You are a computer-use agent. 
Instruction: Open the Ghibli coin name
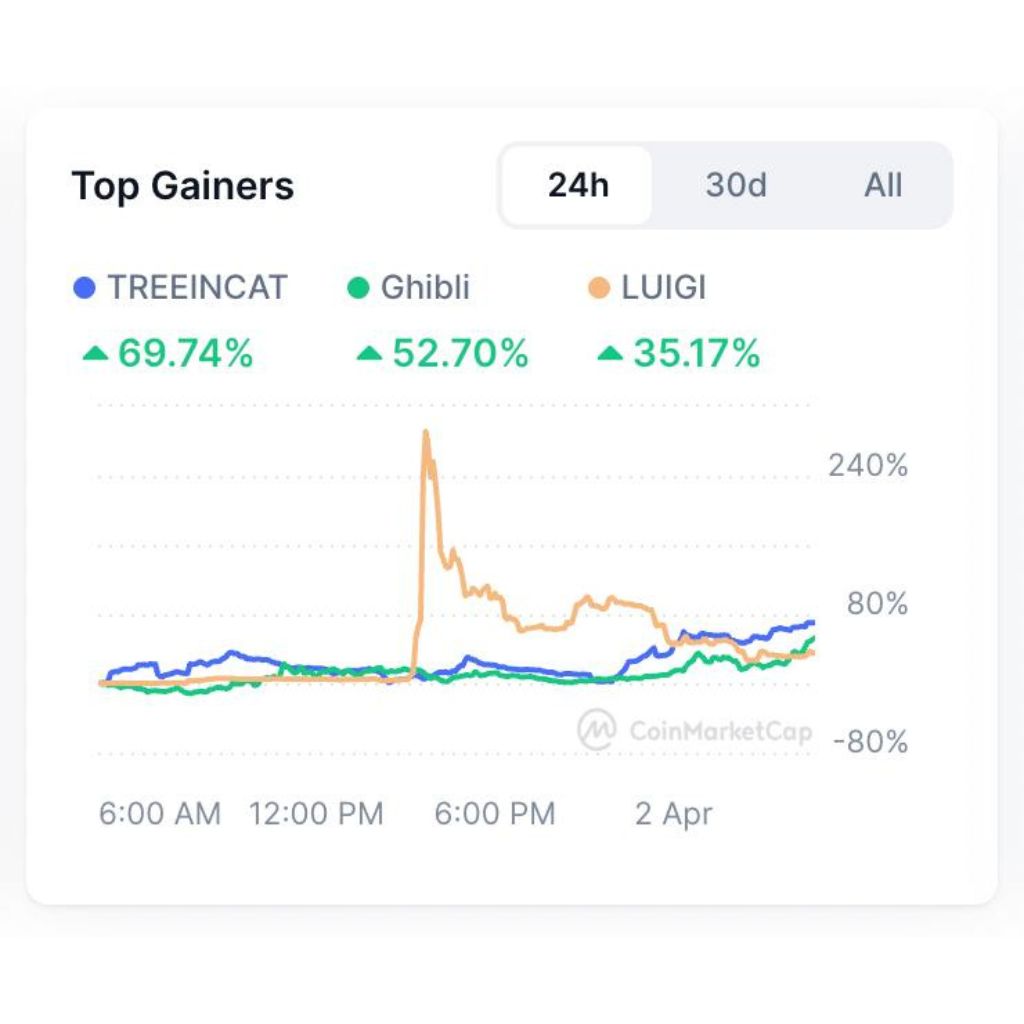(x=425, y=288)
